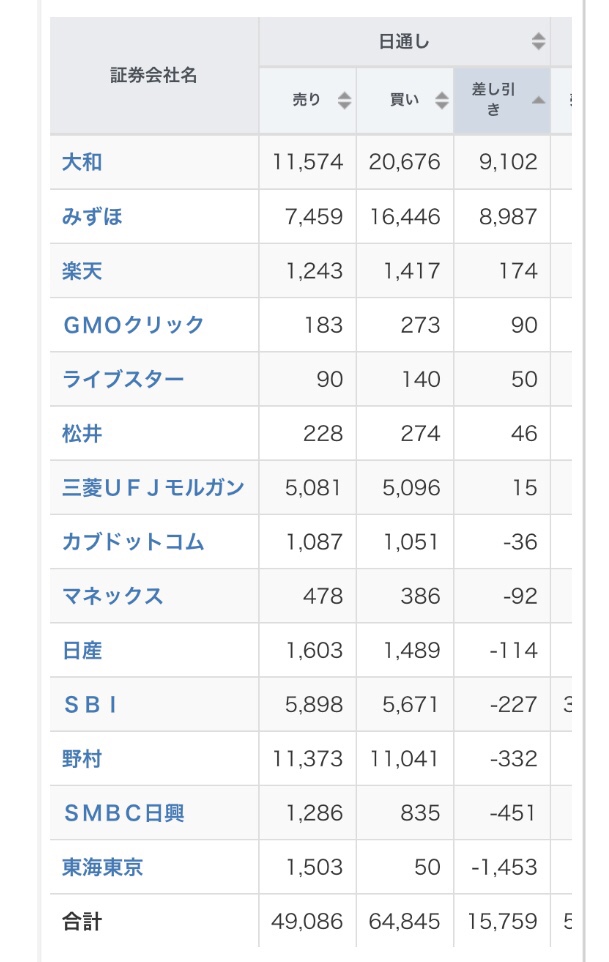Open the SBI securities link
609x962 pixels.
tap(90, 704)
